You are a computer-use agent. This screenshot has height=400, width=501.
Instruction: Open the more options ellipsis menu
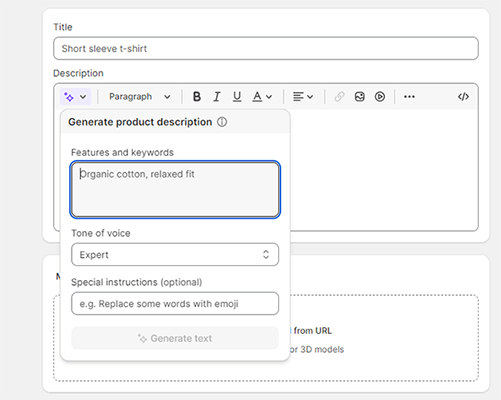(x=409, y=97)
